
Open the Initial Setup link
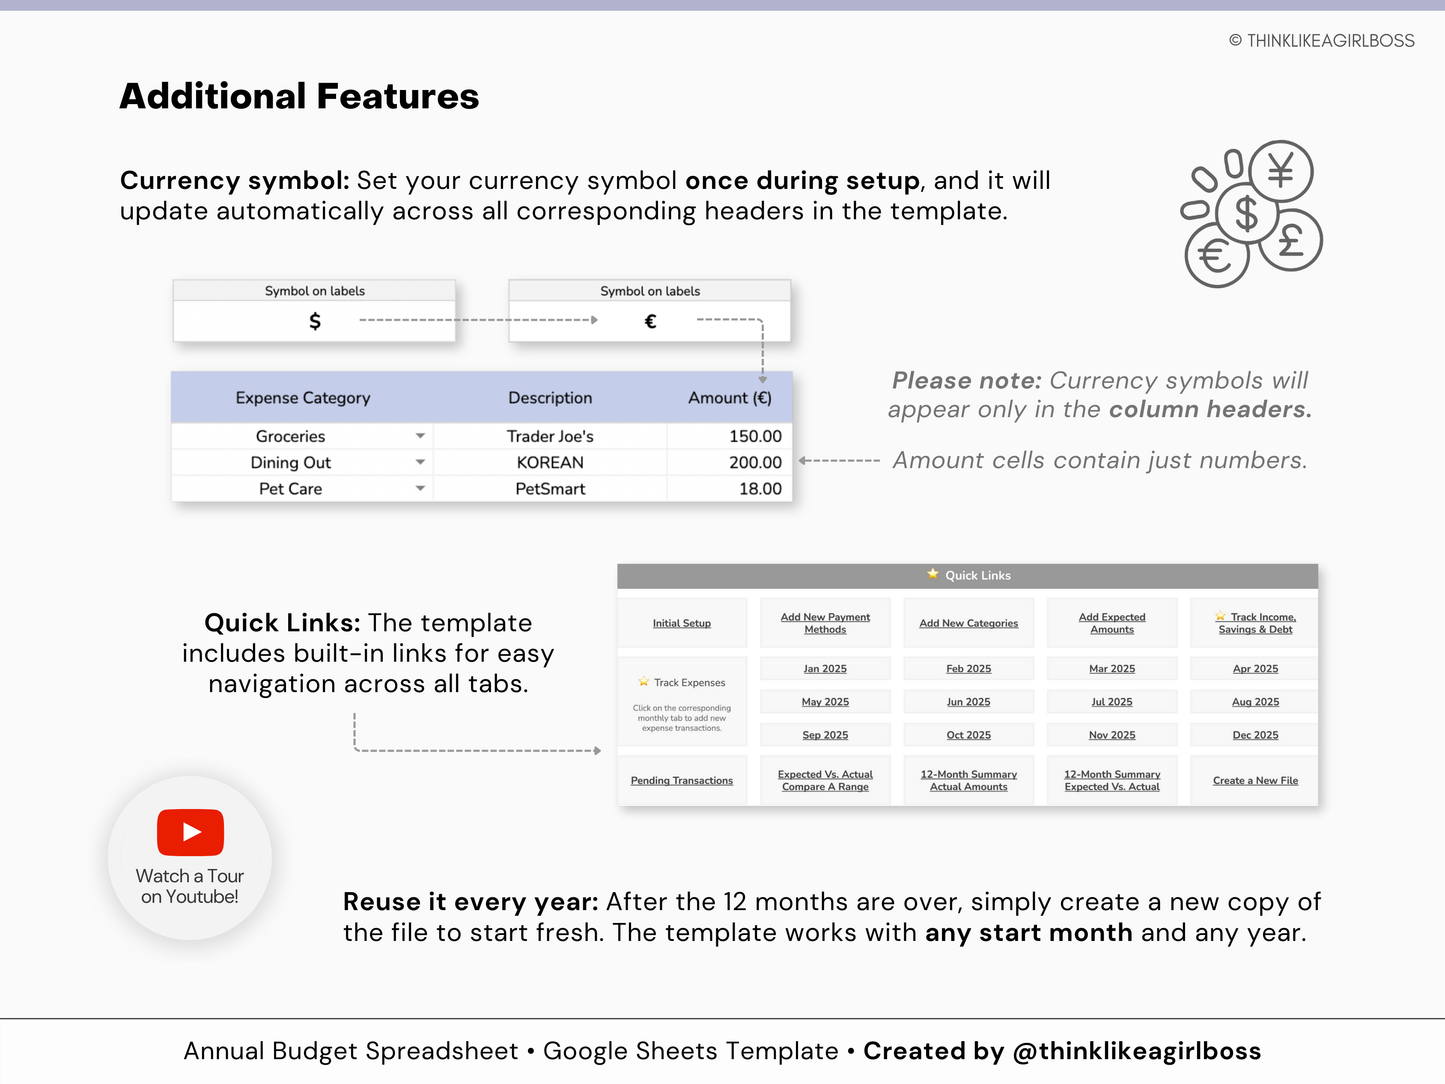(x=681, y=623)
